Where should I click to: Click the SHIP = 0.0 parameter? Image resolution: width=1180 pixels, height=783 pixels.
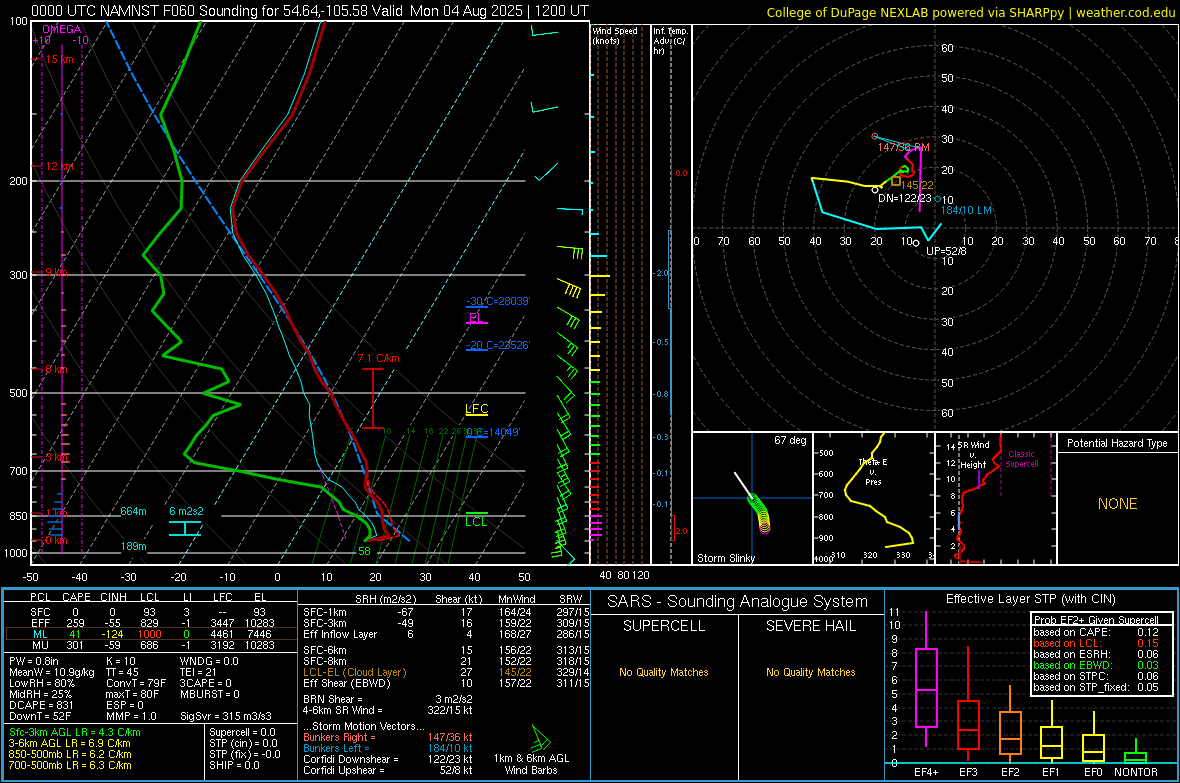234,765
